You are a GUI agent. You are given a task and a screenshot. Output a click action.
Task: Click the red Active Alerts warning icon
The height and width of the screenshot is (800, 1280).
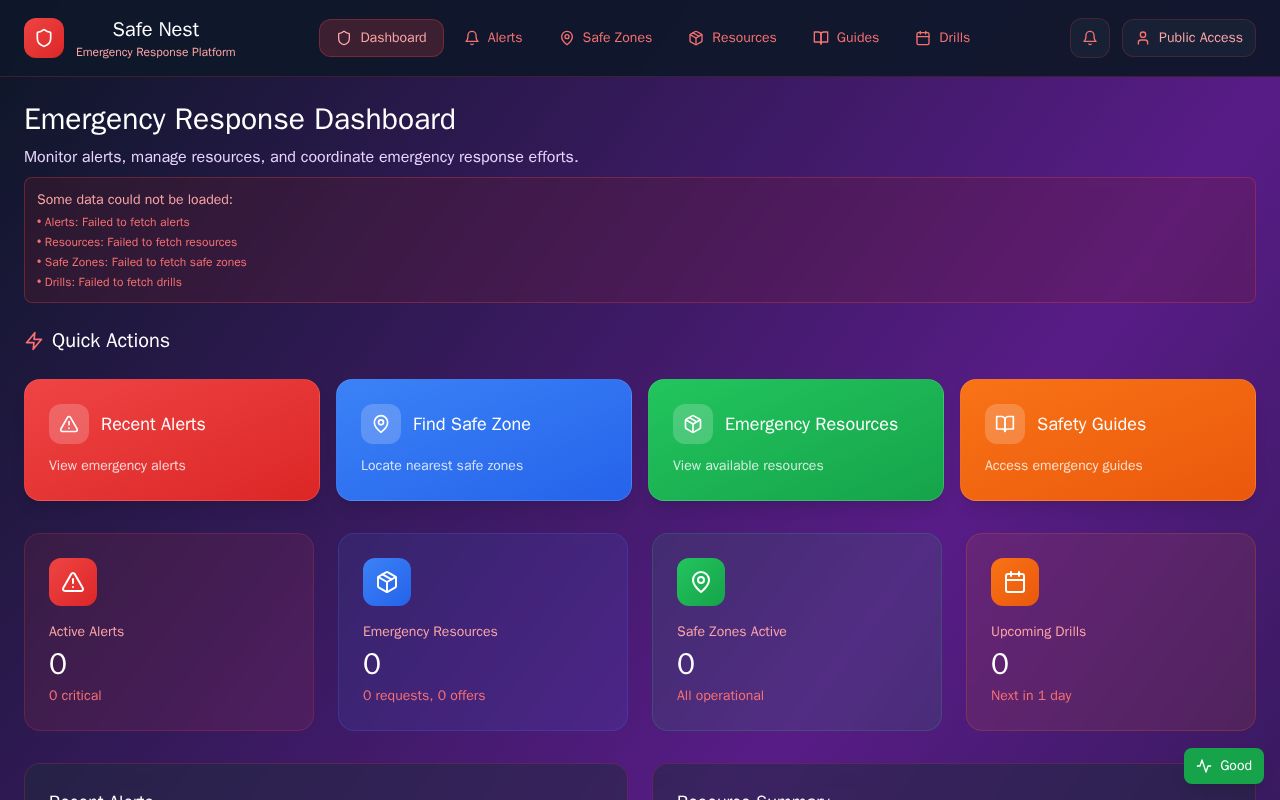click(73, 582)
